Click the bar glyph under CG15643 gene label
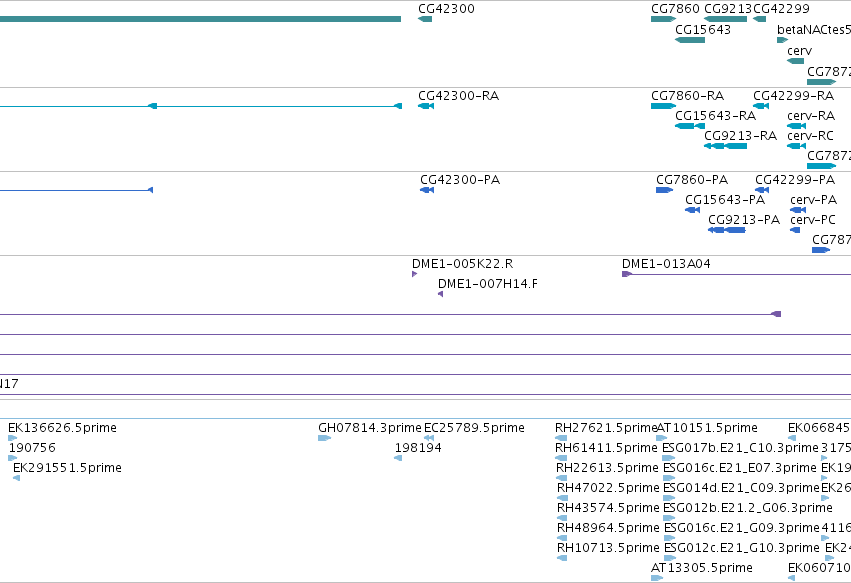The width and height of the screenshot is (851, 583). pos(690,40)
